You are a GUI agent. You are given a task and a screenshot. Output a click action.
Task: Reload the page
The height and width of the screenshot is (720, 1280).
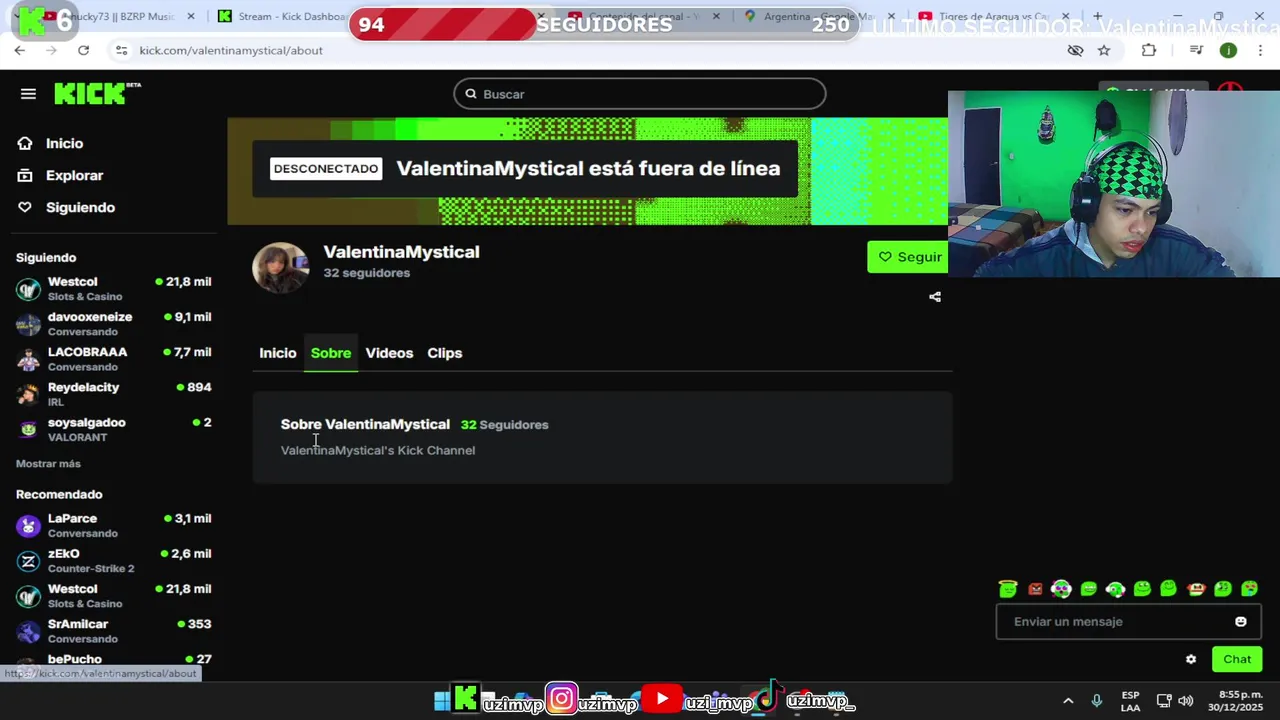83,50
